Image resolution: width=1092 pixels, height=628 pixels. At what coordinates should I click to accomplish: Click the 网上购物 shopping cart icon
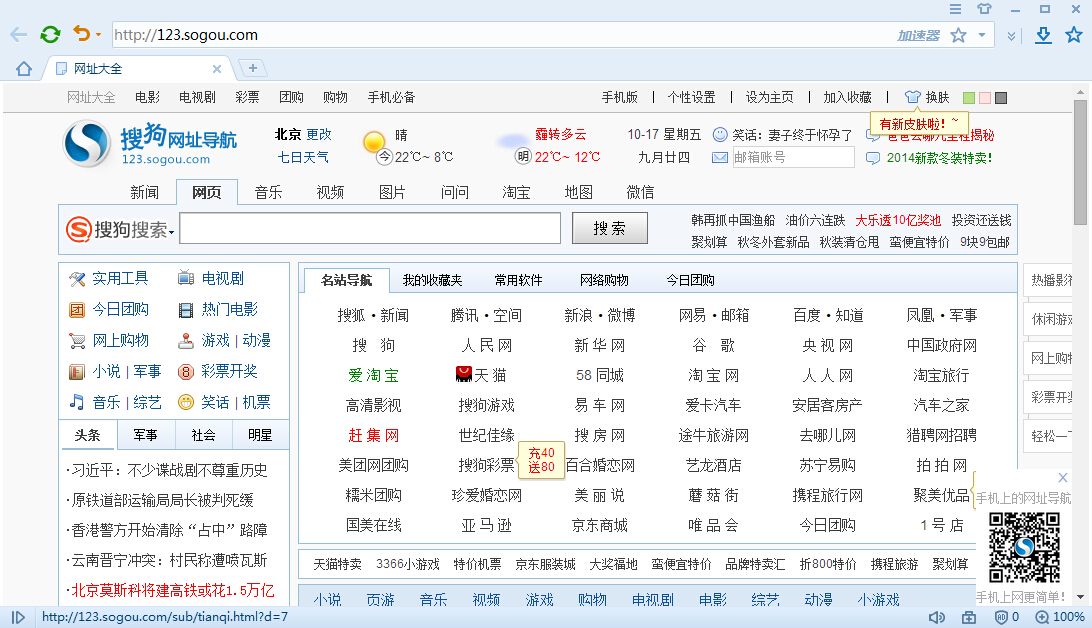(77, 341)
